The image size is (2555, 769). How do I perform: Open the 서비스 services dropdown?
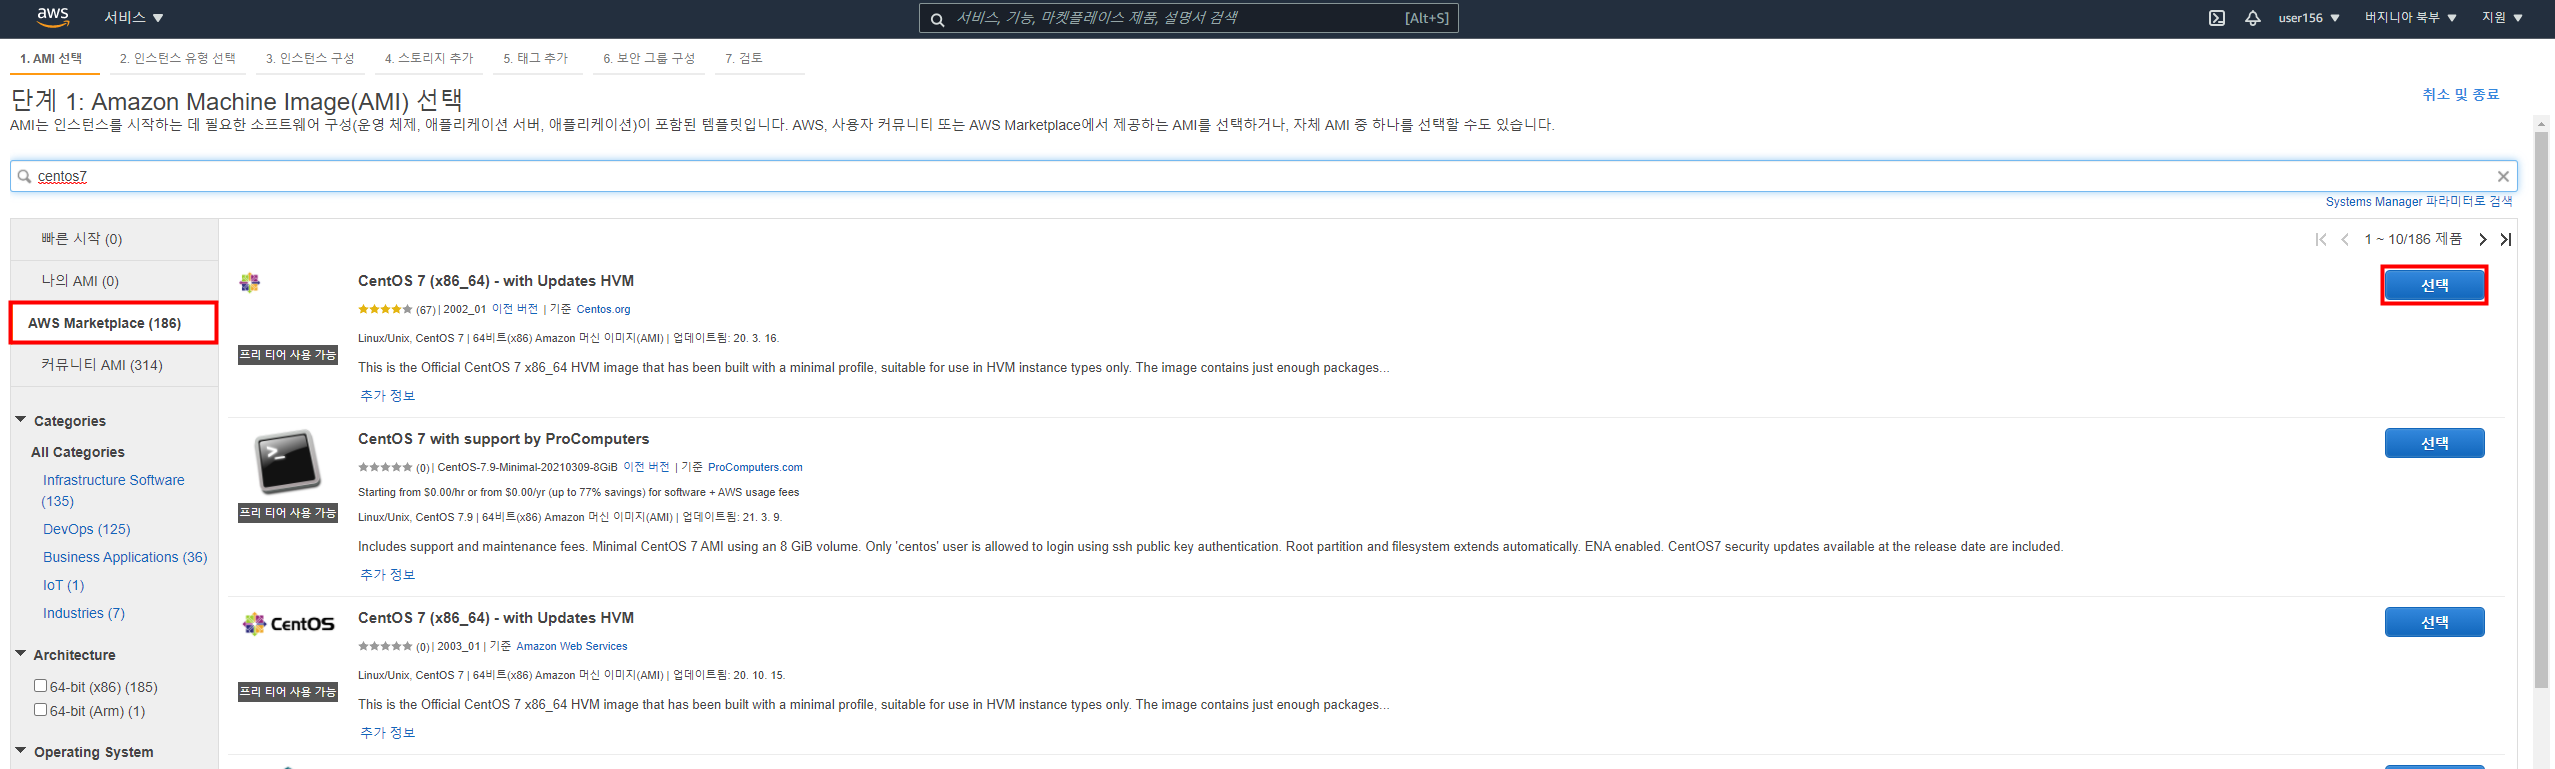pyautogui.click(x=133, y=18)
